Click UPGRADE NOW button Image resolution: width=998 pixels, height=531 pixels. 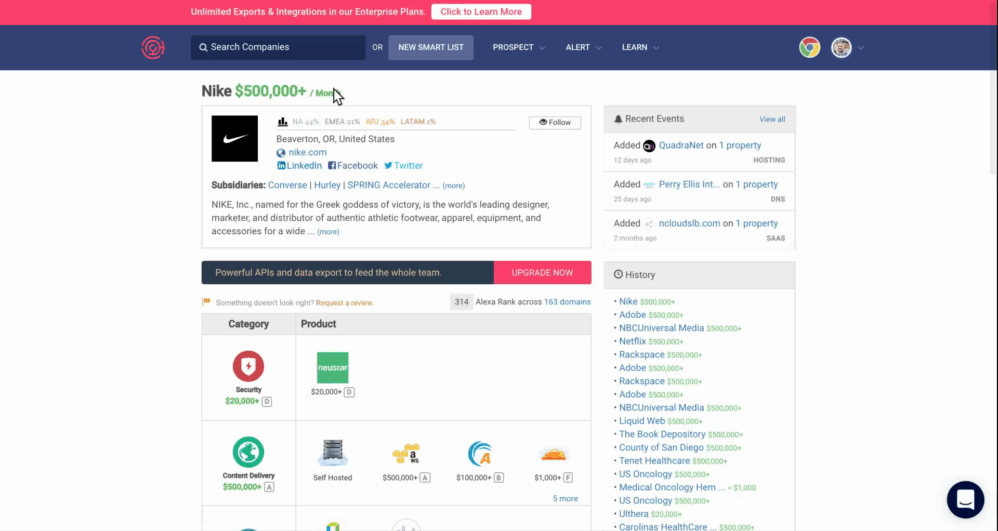[542, 273]
